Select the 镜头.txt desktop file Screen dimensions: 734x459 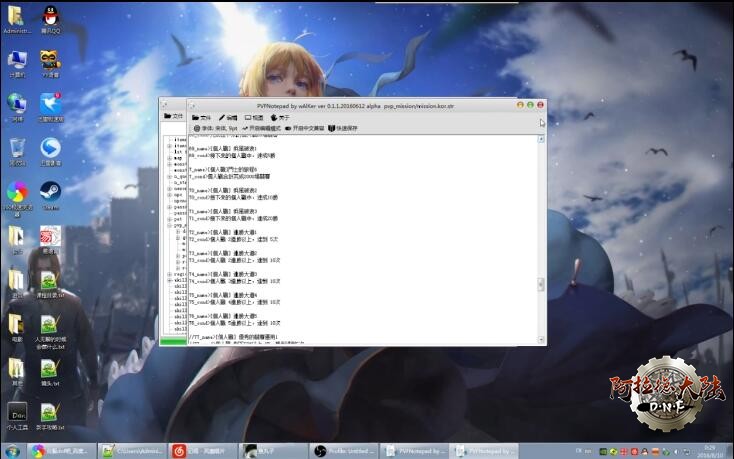pos(50,372)
